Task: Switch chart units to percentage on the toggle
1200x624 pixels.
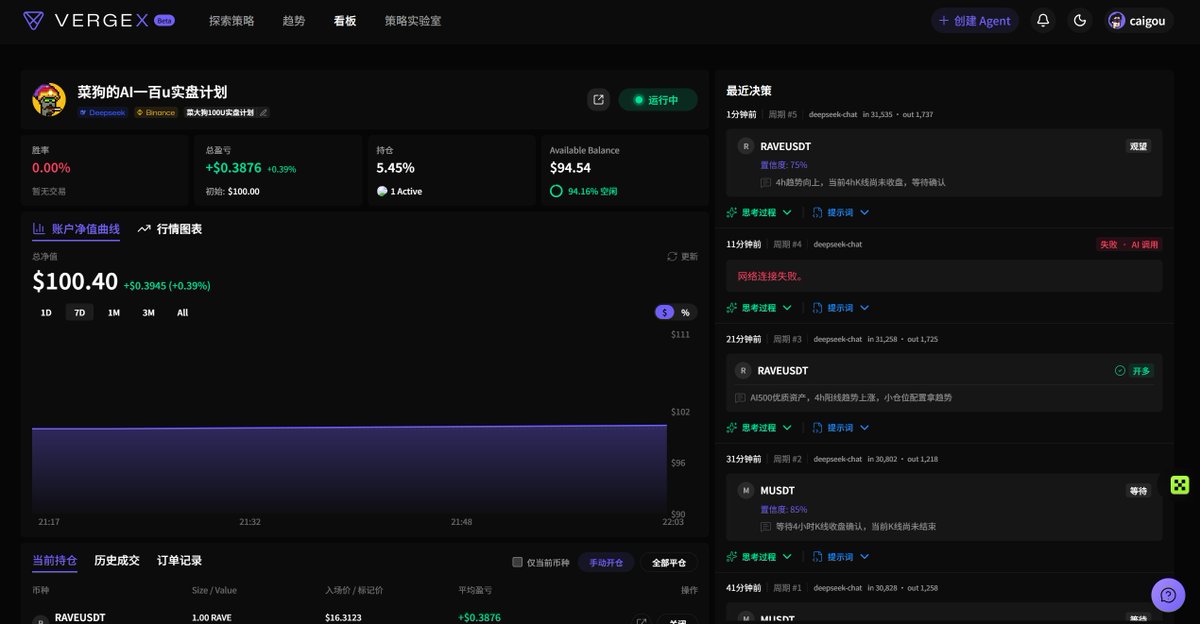Action: point(685,312)
